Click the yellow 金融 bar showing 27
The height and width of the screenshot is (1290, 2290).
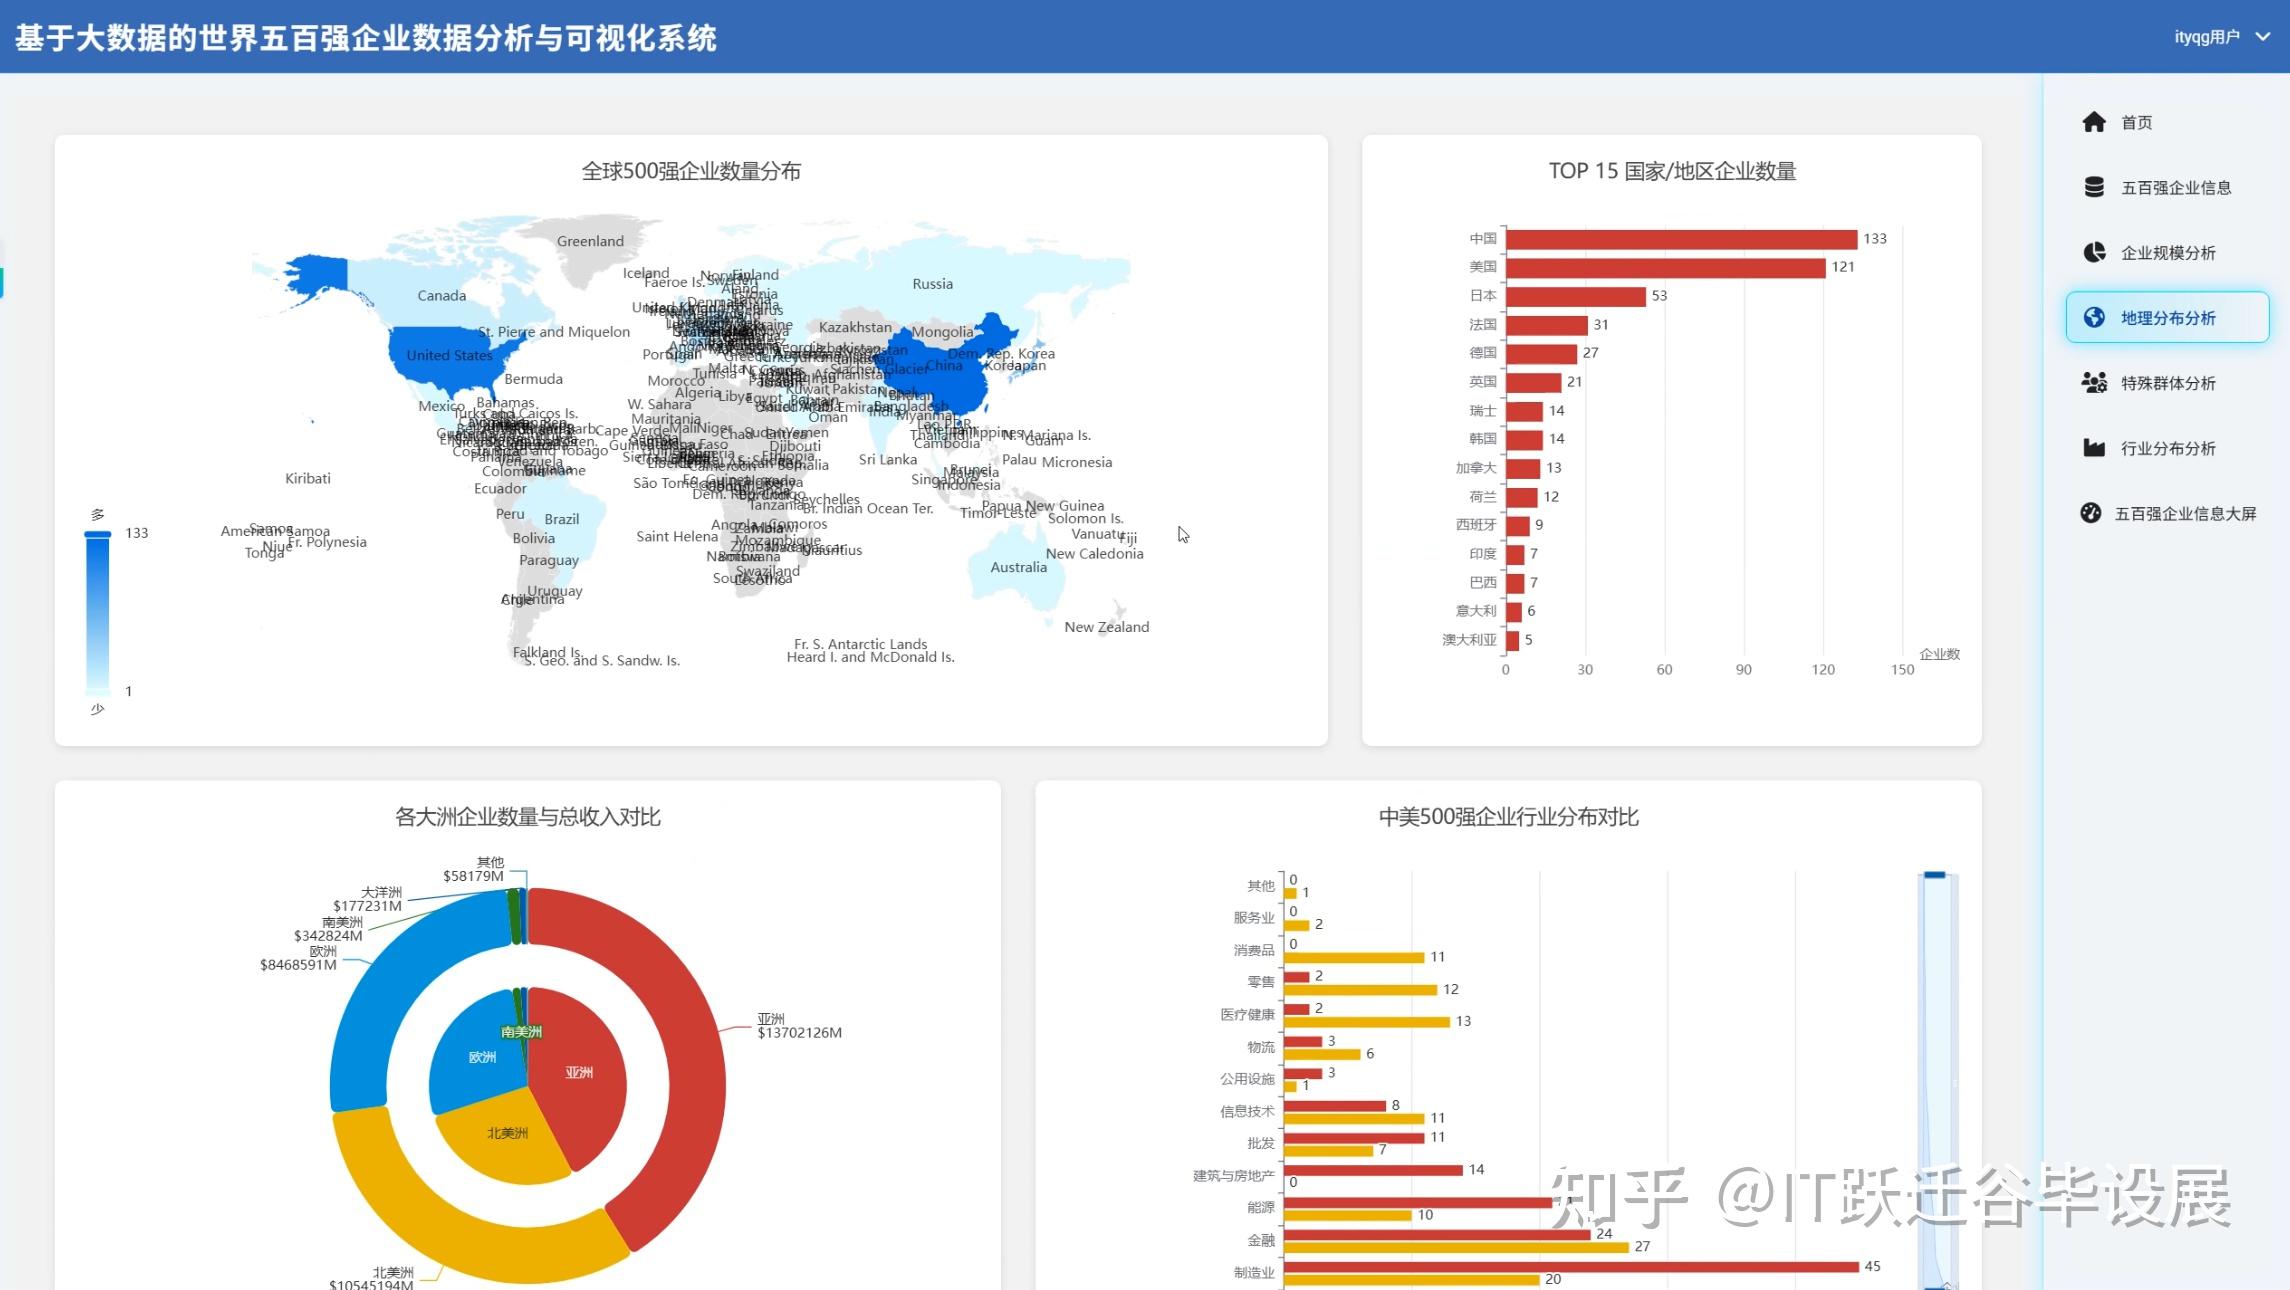point(1456,1247)
